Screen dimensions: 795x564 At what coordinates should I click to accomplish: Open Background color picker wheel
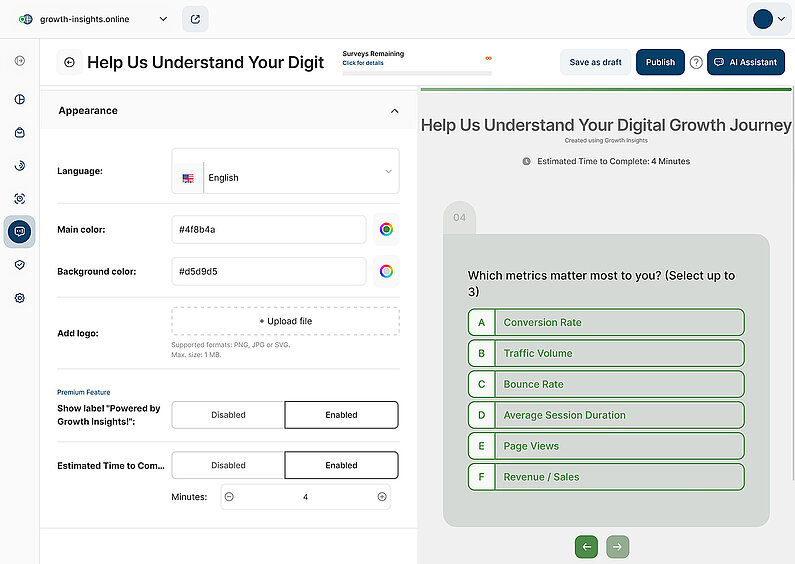(386, 271)
